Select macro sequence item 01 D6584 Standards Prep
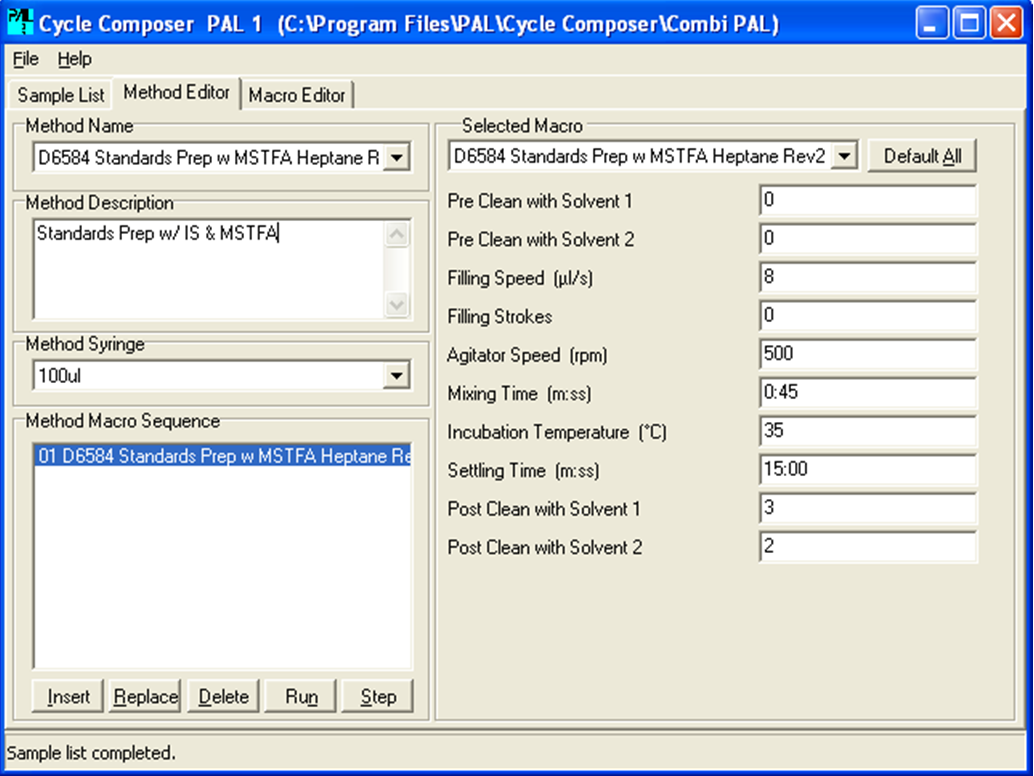Viewport: 1034px width, 776px height. click(x=223, y=456)
